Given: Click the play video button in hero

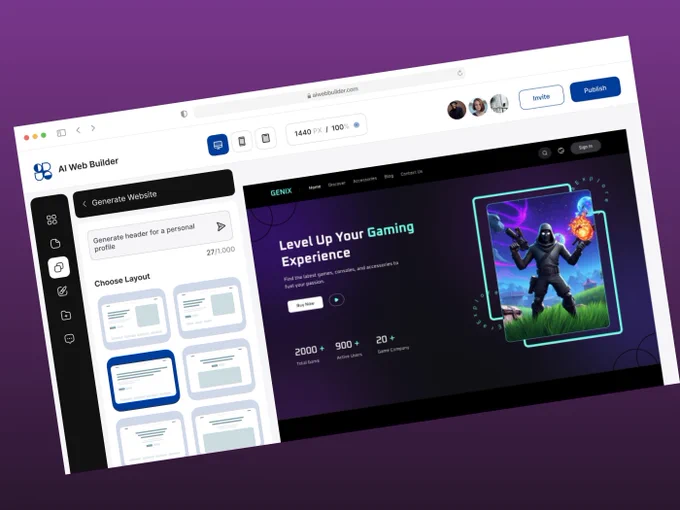Looking at the screenshot, I should pyautogui.click(x=336, y=300).
